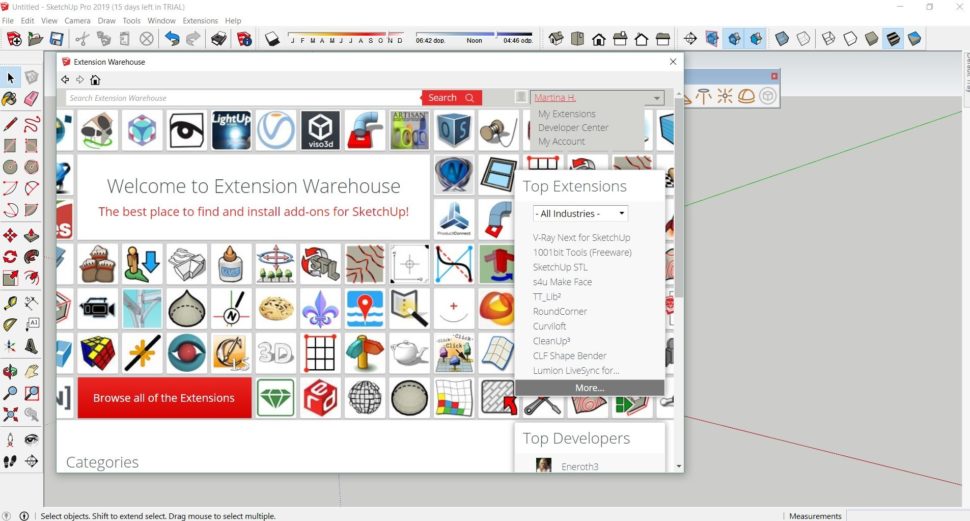Open Eneroth3 developer link
Image resolution: width=970 pixels, height=521 pixels.
point(580,467)
